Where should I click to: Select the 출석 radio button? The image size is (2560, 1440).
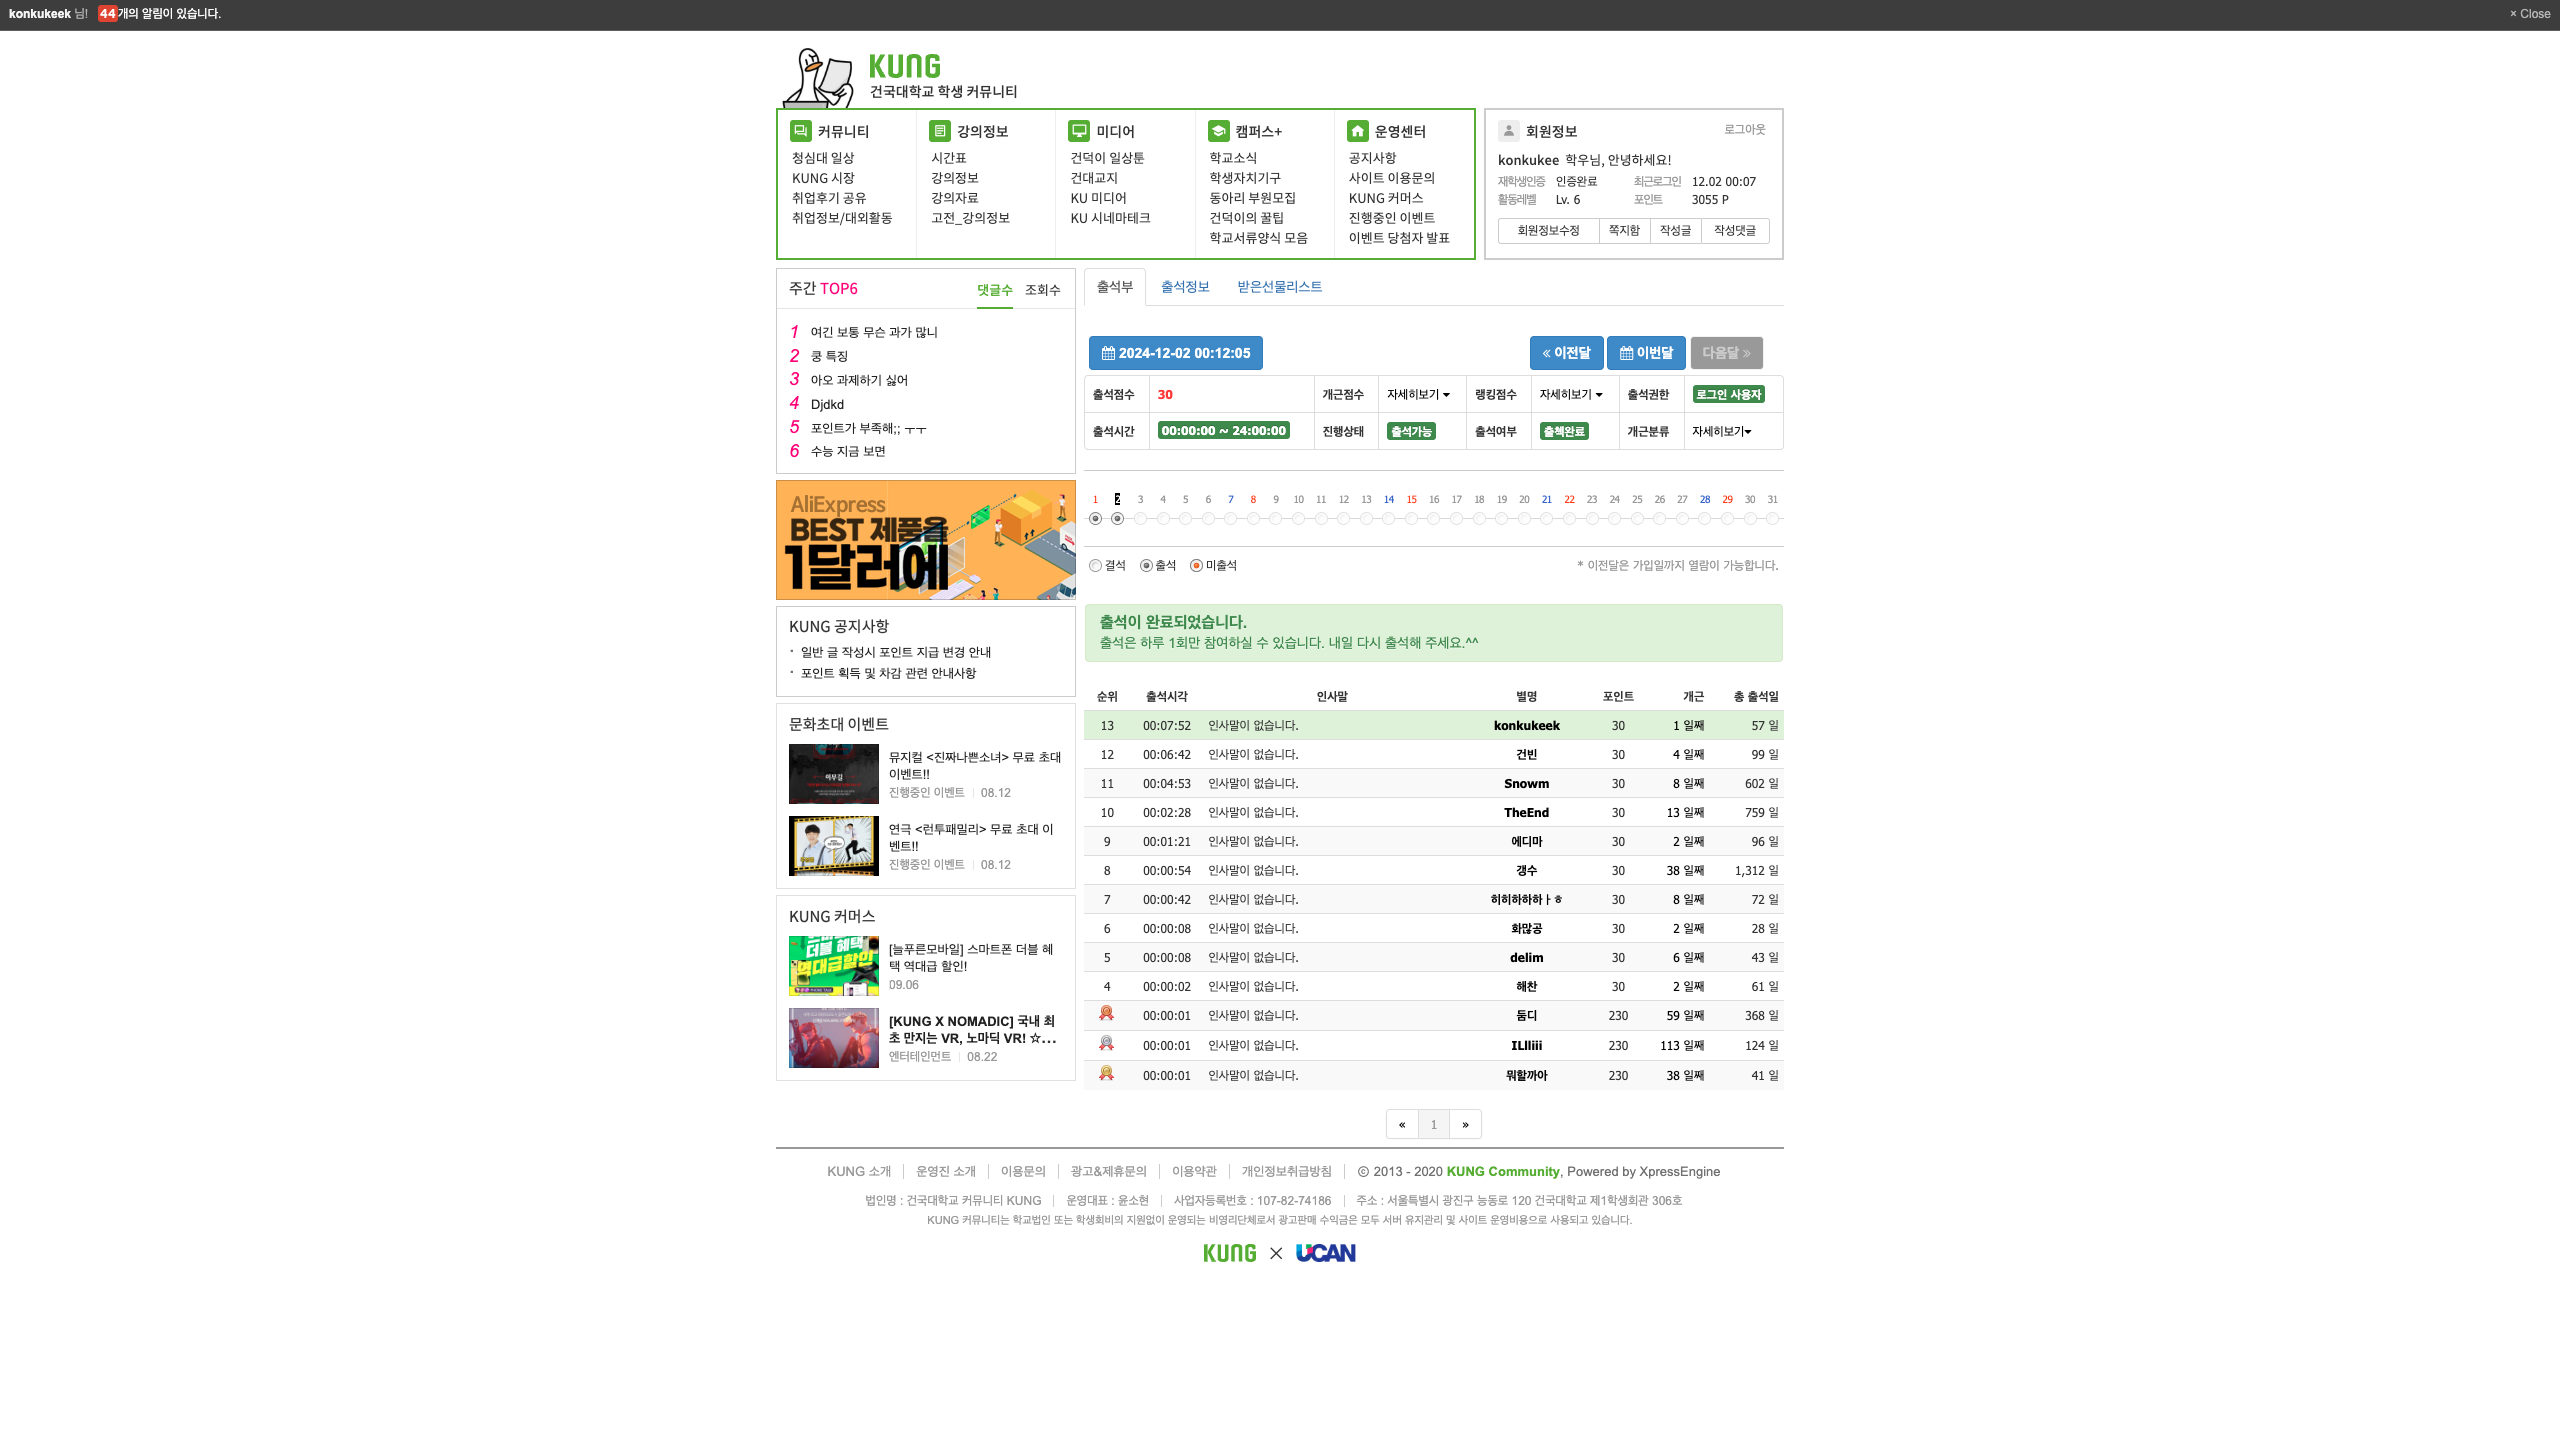(x=1146, y=566)
